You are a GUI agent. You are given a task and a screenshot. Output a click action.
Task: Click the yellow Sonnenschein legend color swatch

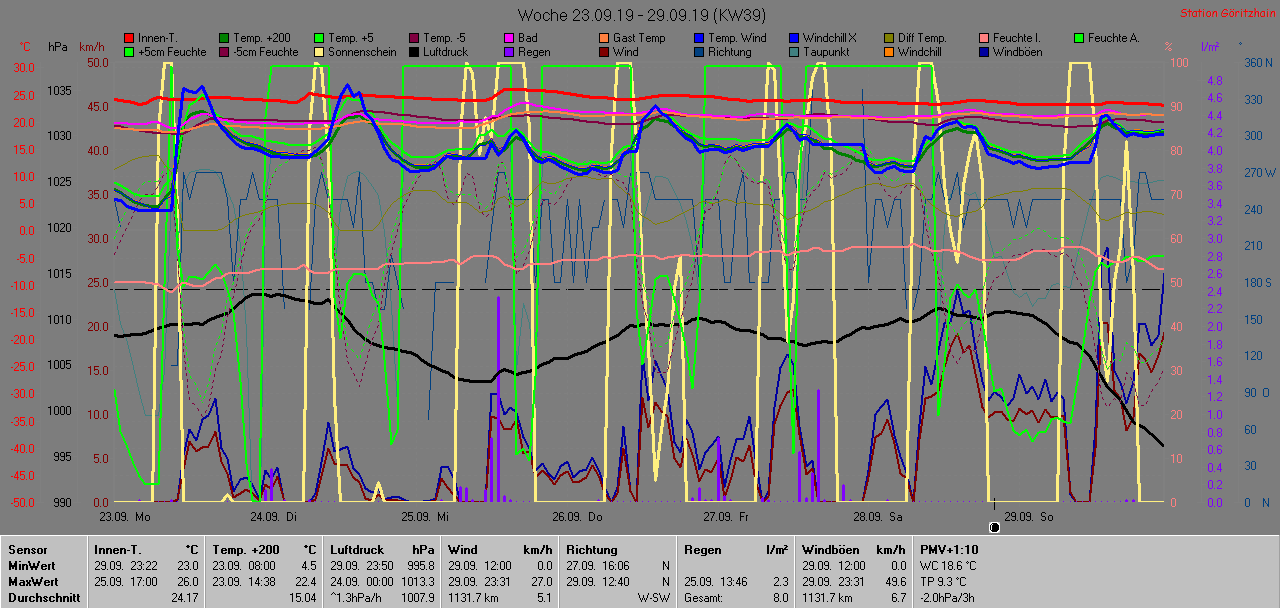319,51
